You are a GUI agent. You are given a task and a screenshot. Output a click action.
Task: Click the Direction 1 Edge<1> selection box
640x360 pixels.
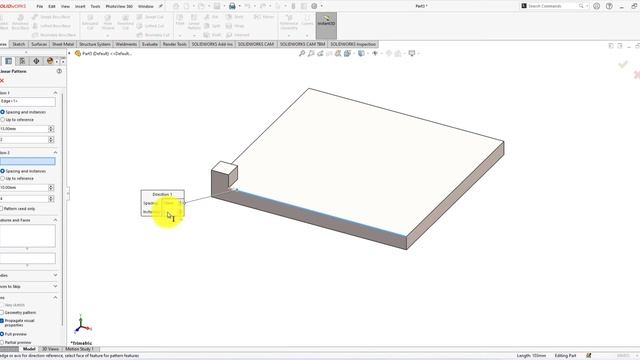coord(28,102)
